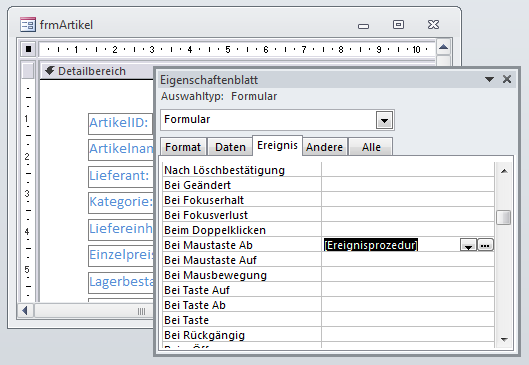Close the frmArtikel window
The height and width of the screenshot is (365, 529).
pyautogui.click(x=434, y=24)
